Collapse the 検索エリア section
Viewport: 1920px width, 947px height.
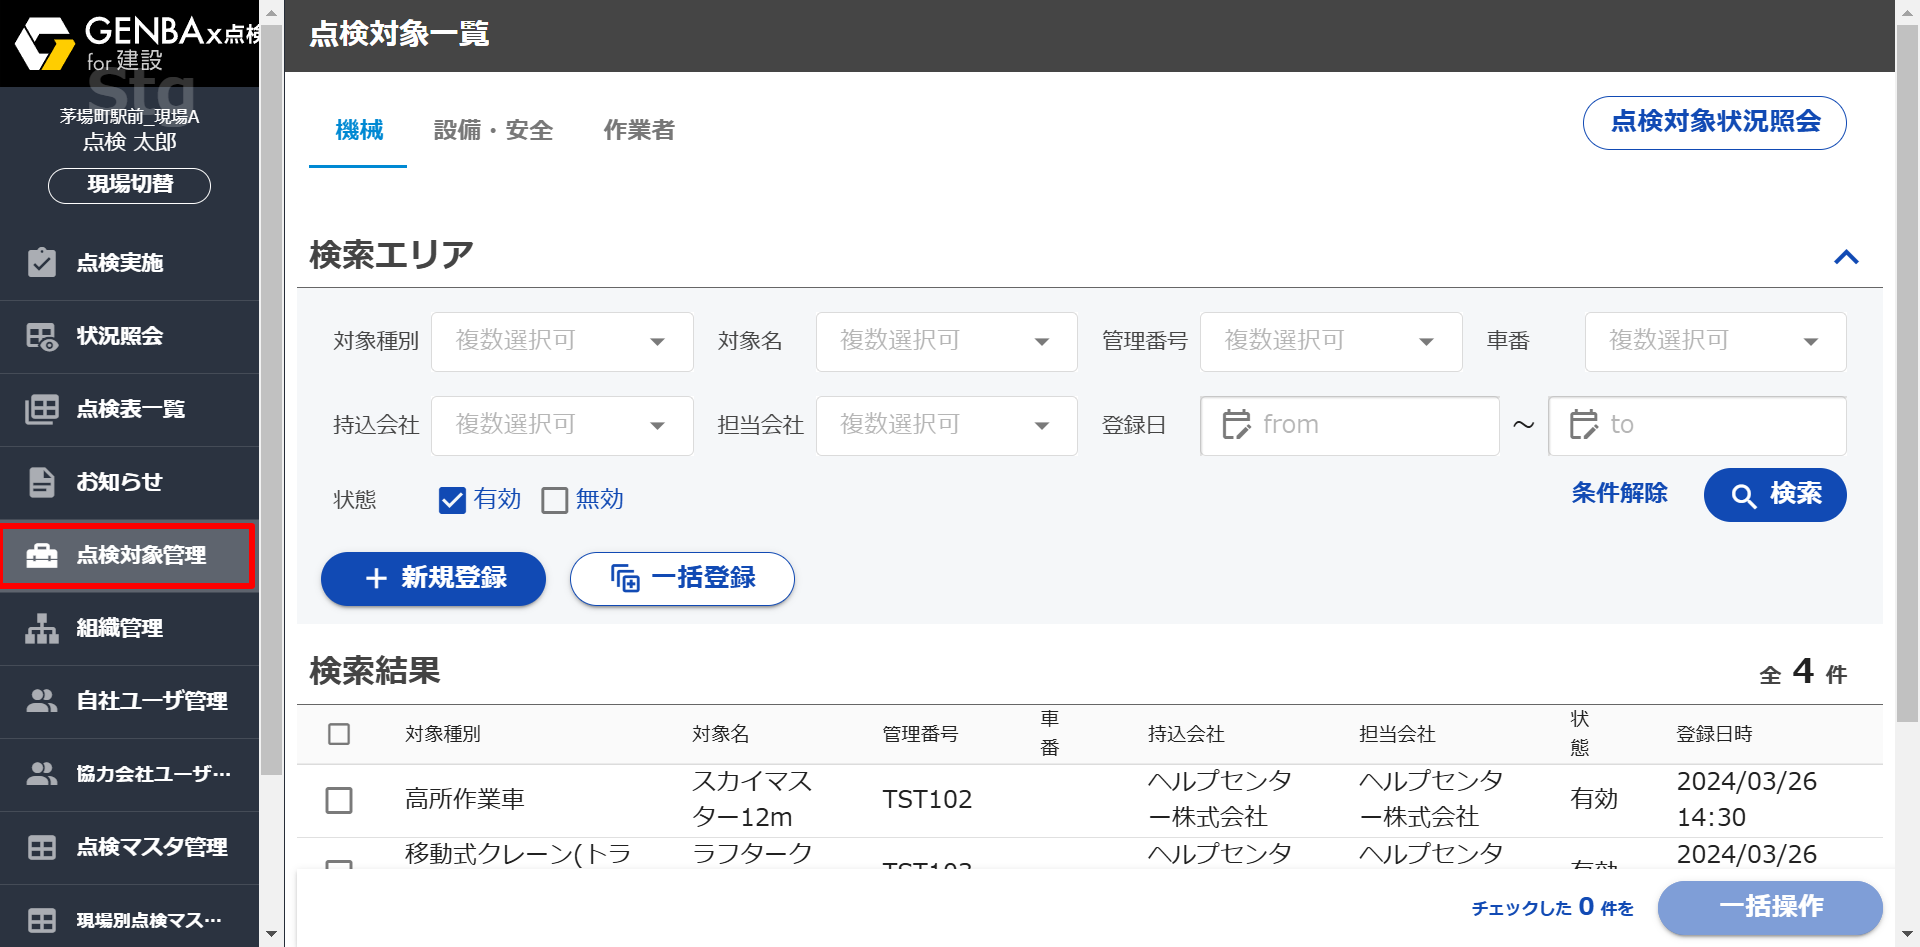pyautogui.click(x=1847, y=257)
